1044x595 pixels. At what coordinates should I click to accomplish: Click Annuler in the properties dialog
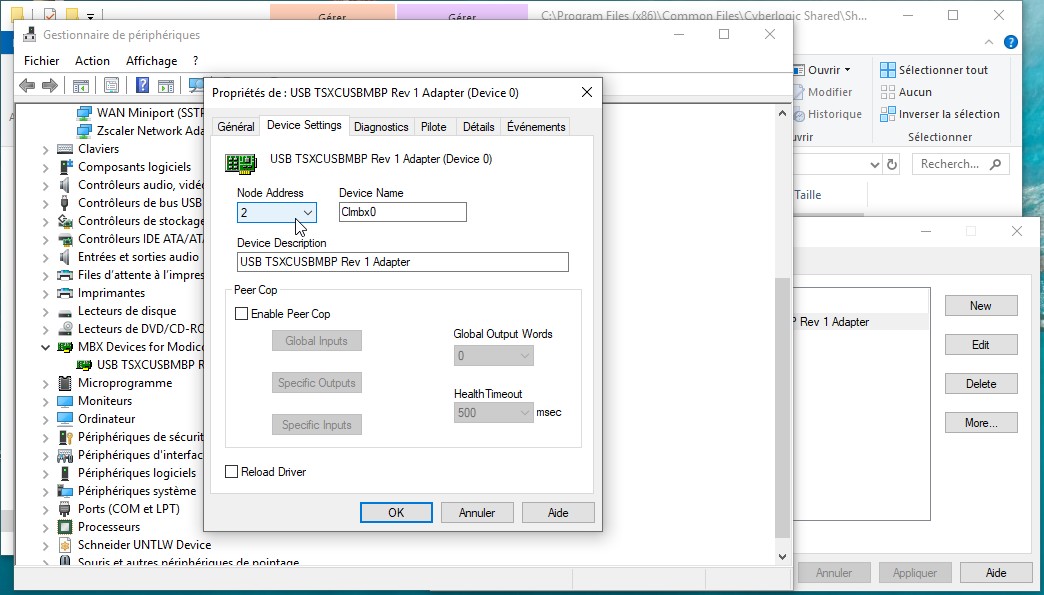[477, 512]
